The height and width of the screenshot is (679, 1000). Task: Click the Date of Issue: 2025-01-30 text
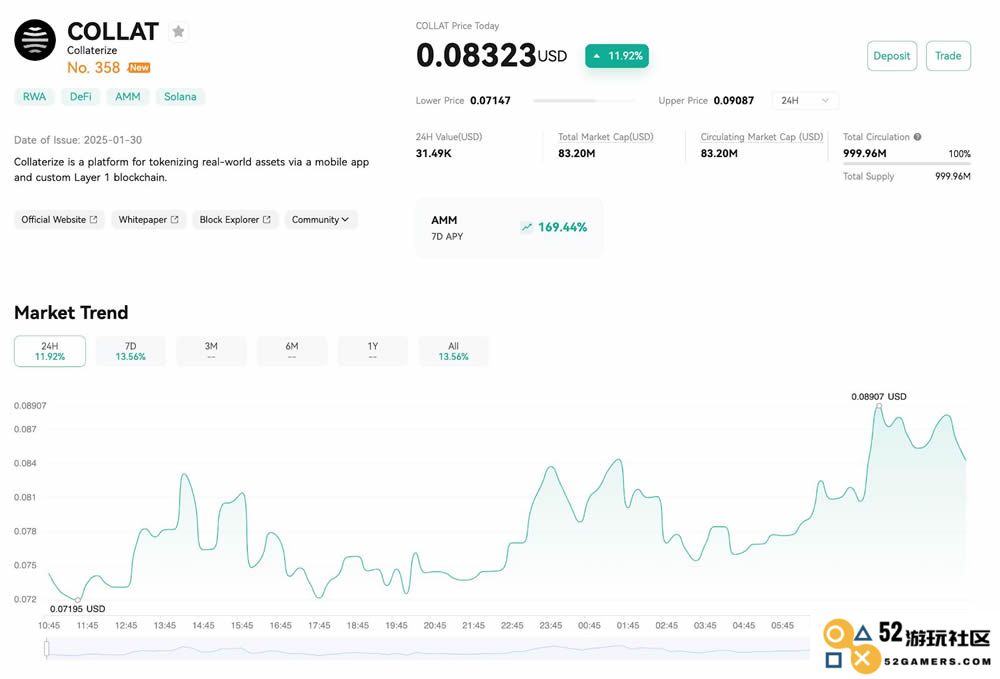[78, 140]
